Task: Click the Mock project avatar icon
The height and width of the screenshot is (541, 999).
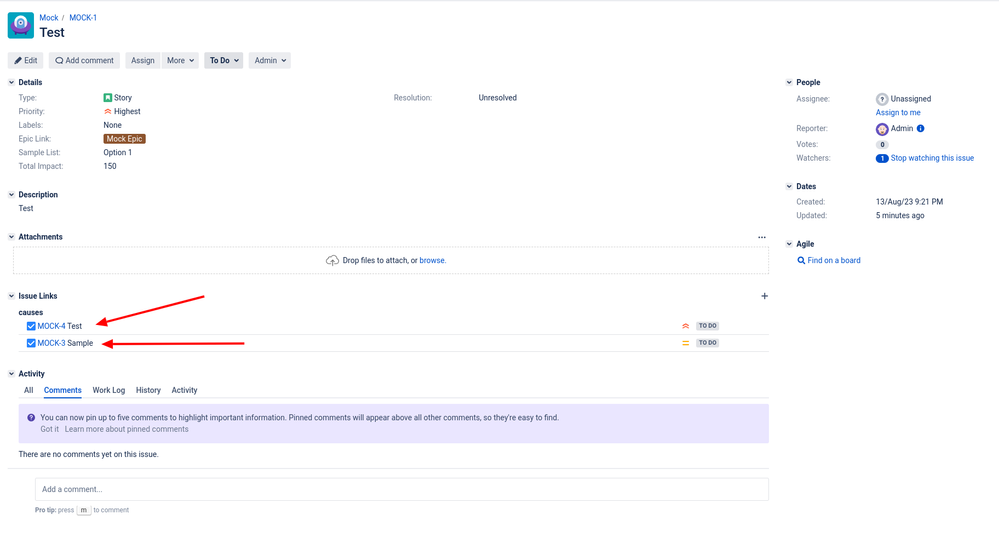Action: 20,25
